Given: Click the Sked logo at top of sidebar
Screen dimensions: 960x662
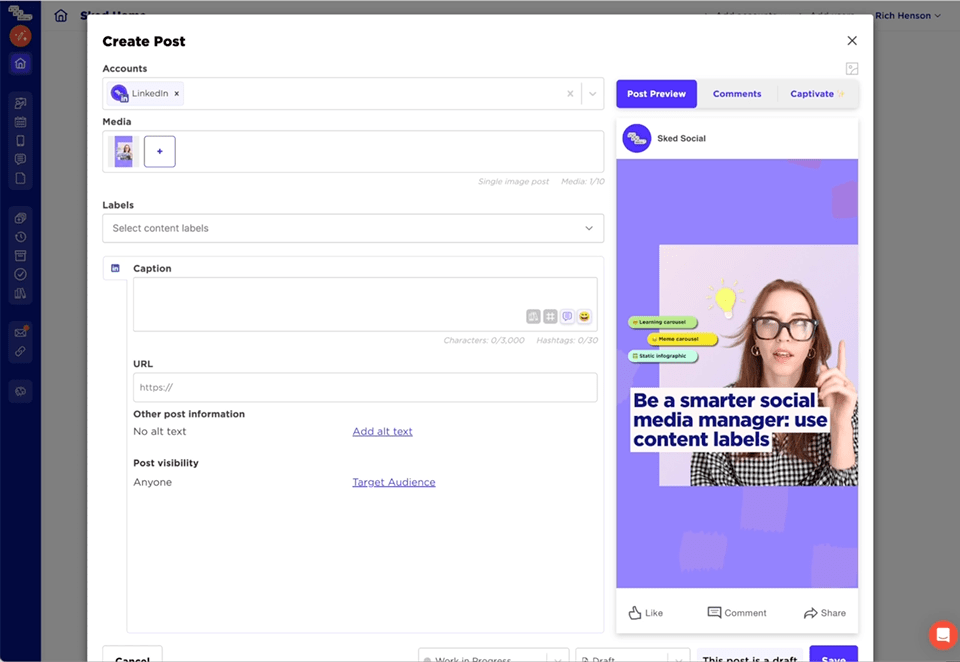Looking at the screenshot, I should [x=20, y=12].
